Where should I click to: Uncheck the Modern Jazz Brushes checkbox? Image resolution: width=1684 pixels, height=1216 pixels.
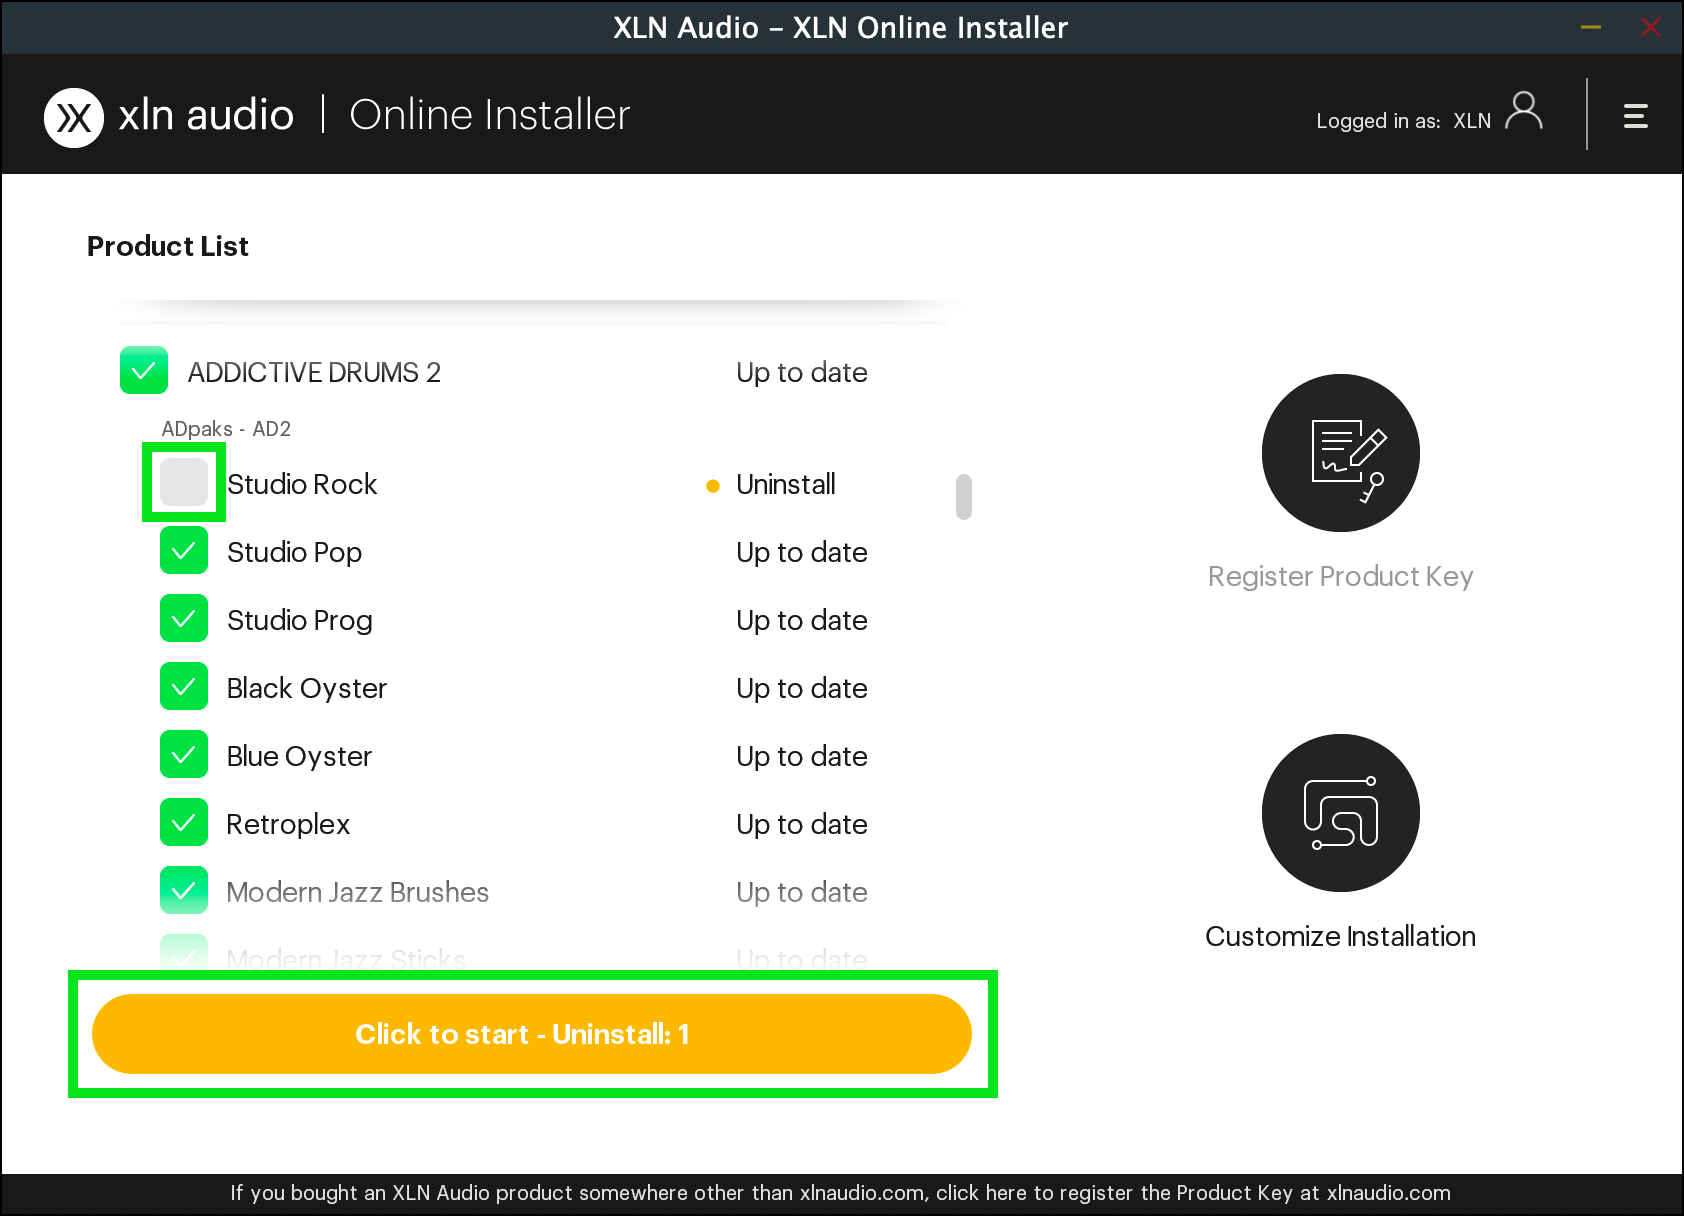click(x=184, y=890)
